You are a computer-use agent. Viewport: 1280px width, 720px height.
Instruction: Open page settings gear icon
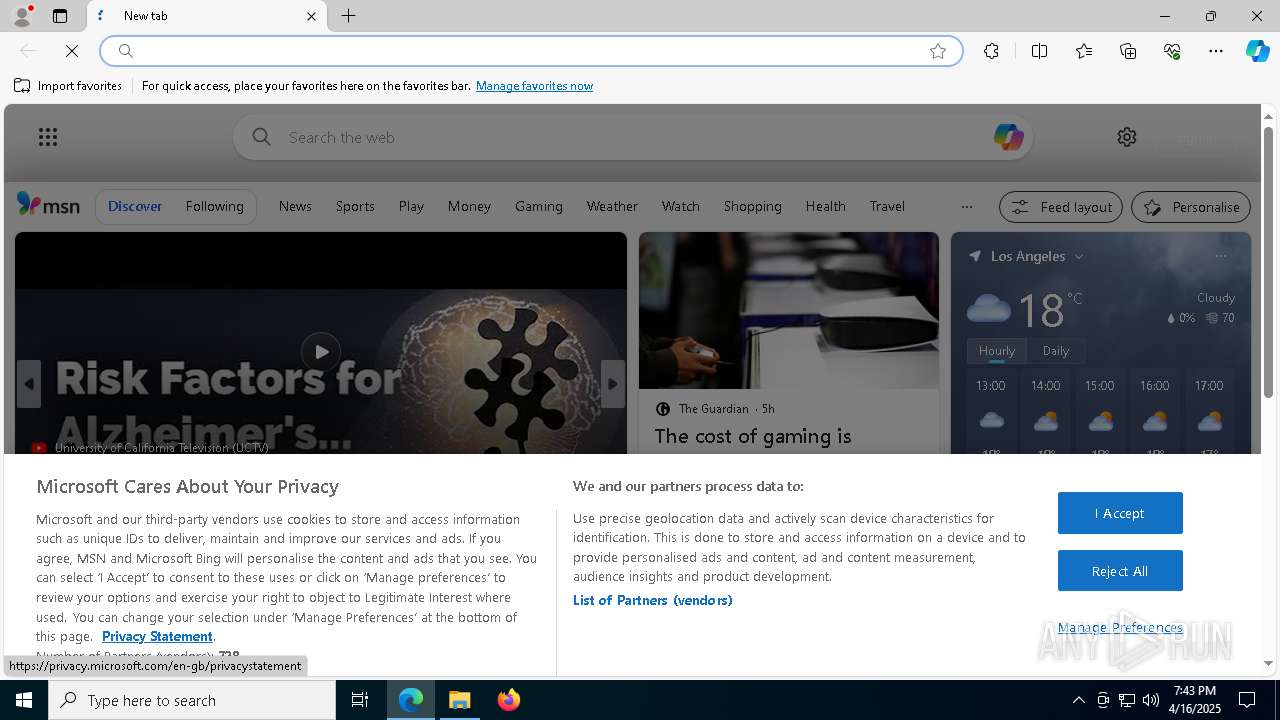(1127, 137)
